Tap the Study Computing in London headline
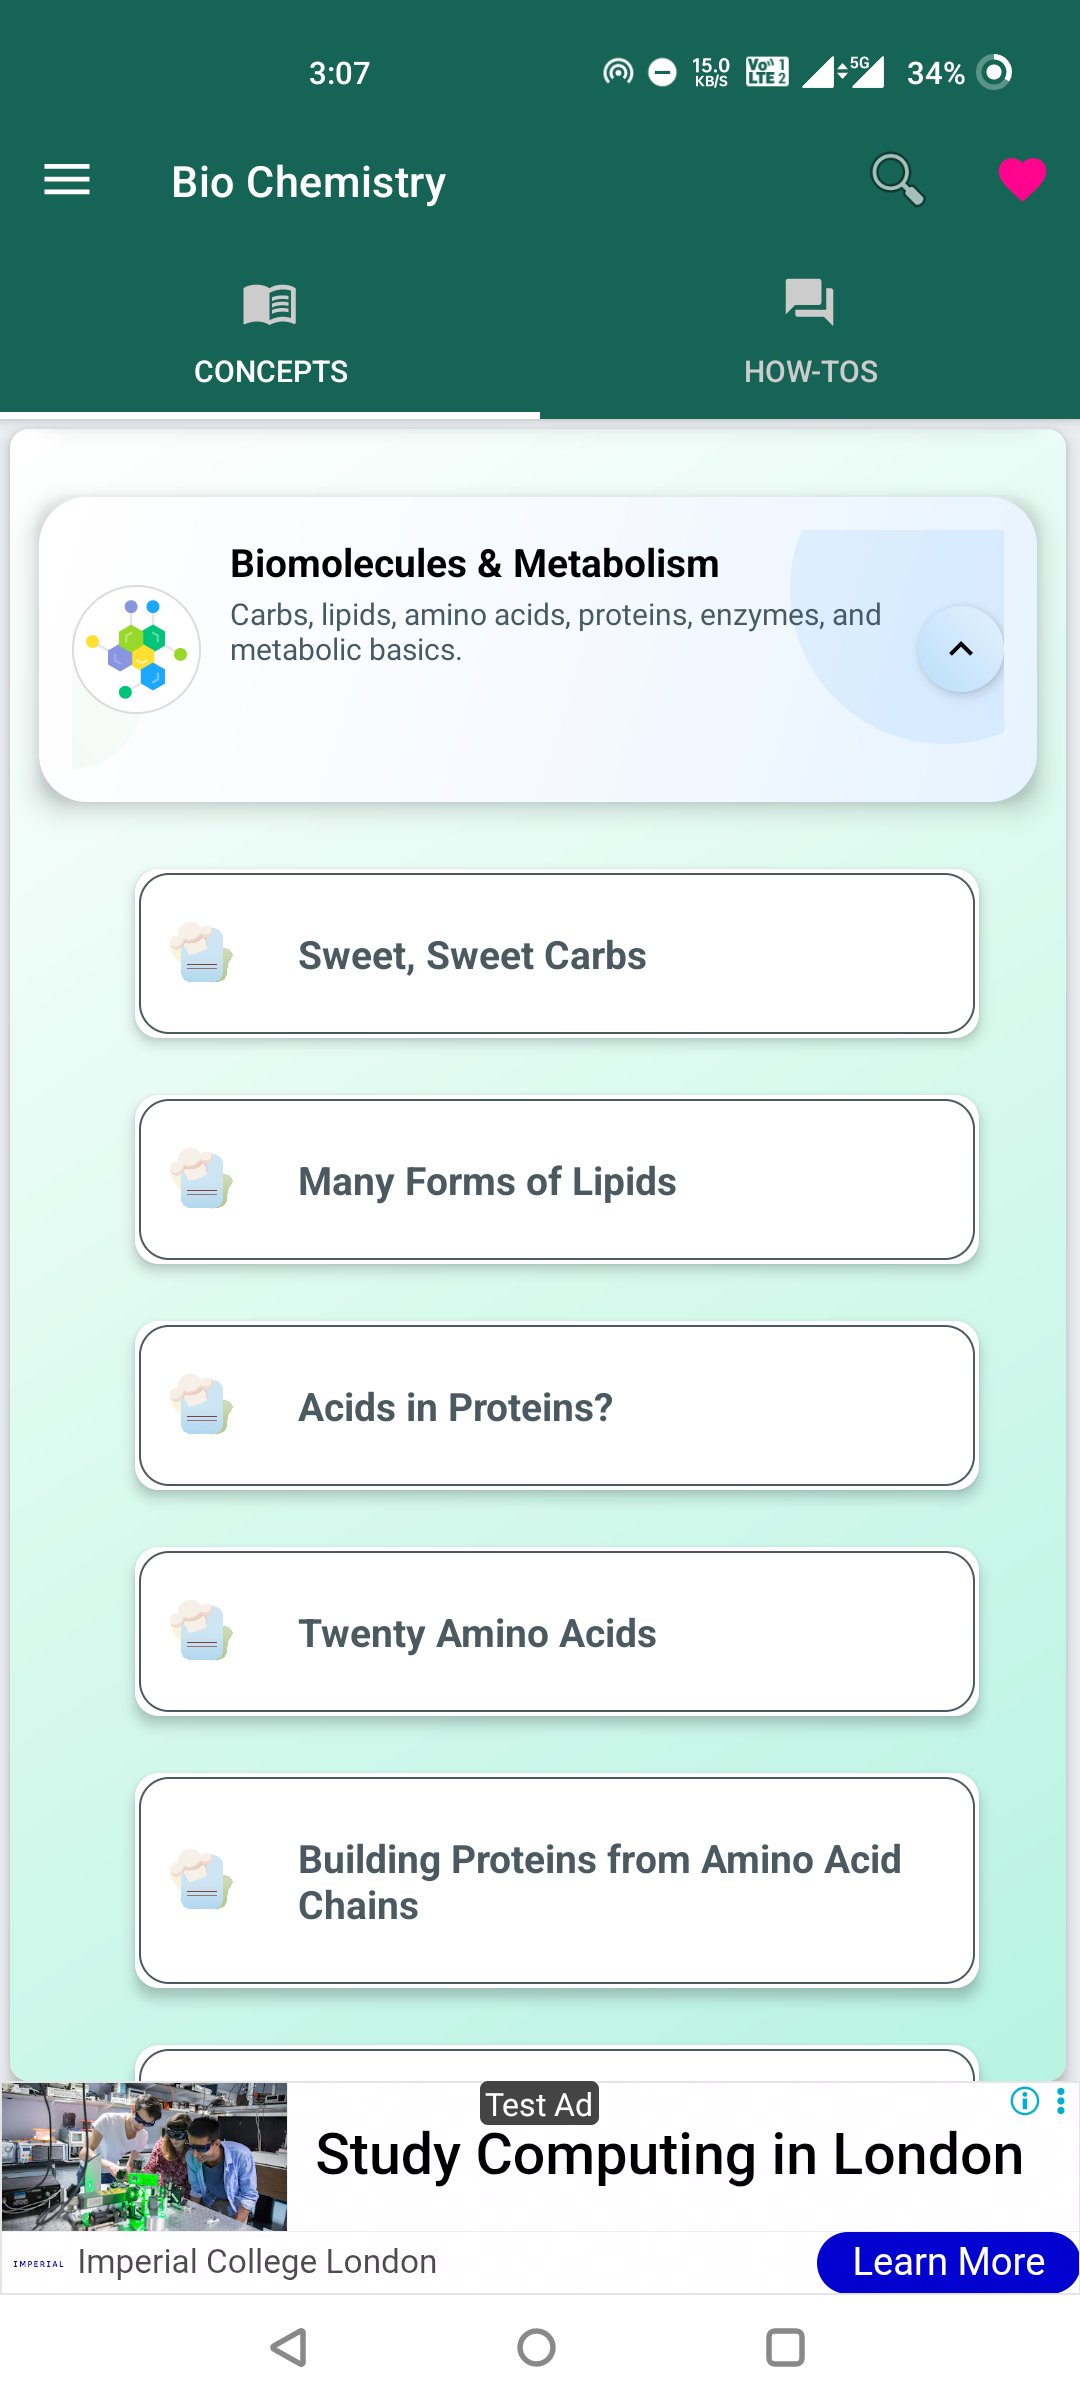1080x2400 pixels. [669, 2154]
